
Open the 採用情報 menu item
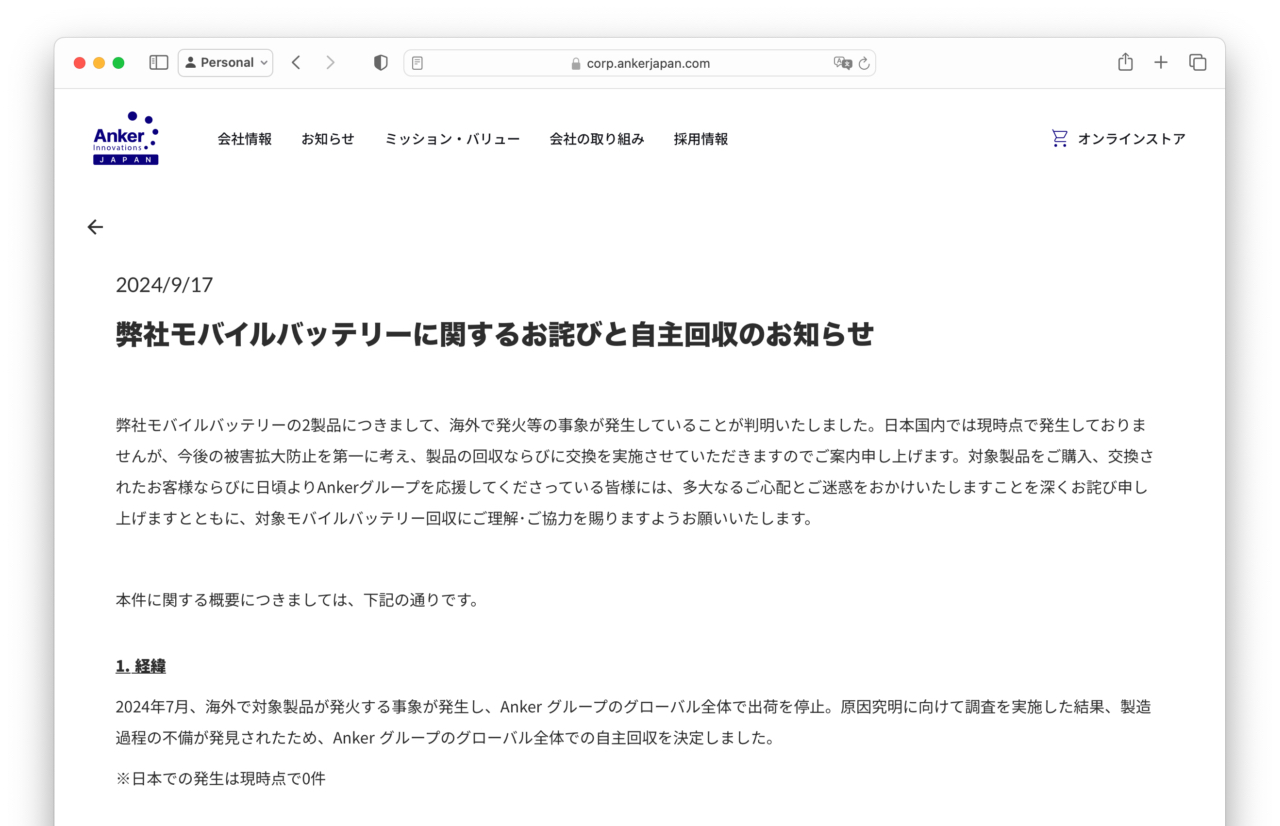701,139
